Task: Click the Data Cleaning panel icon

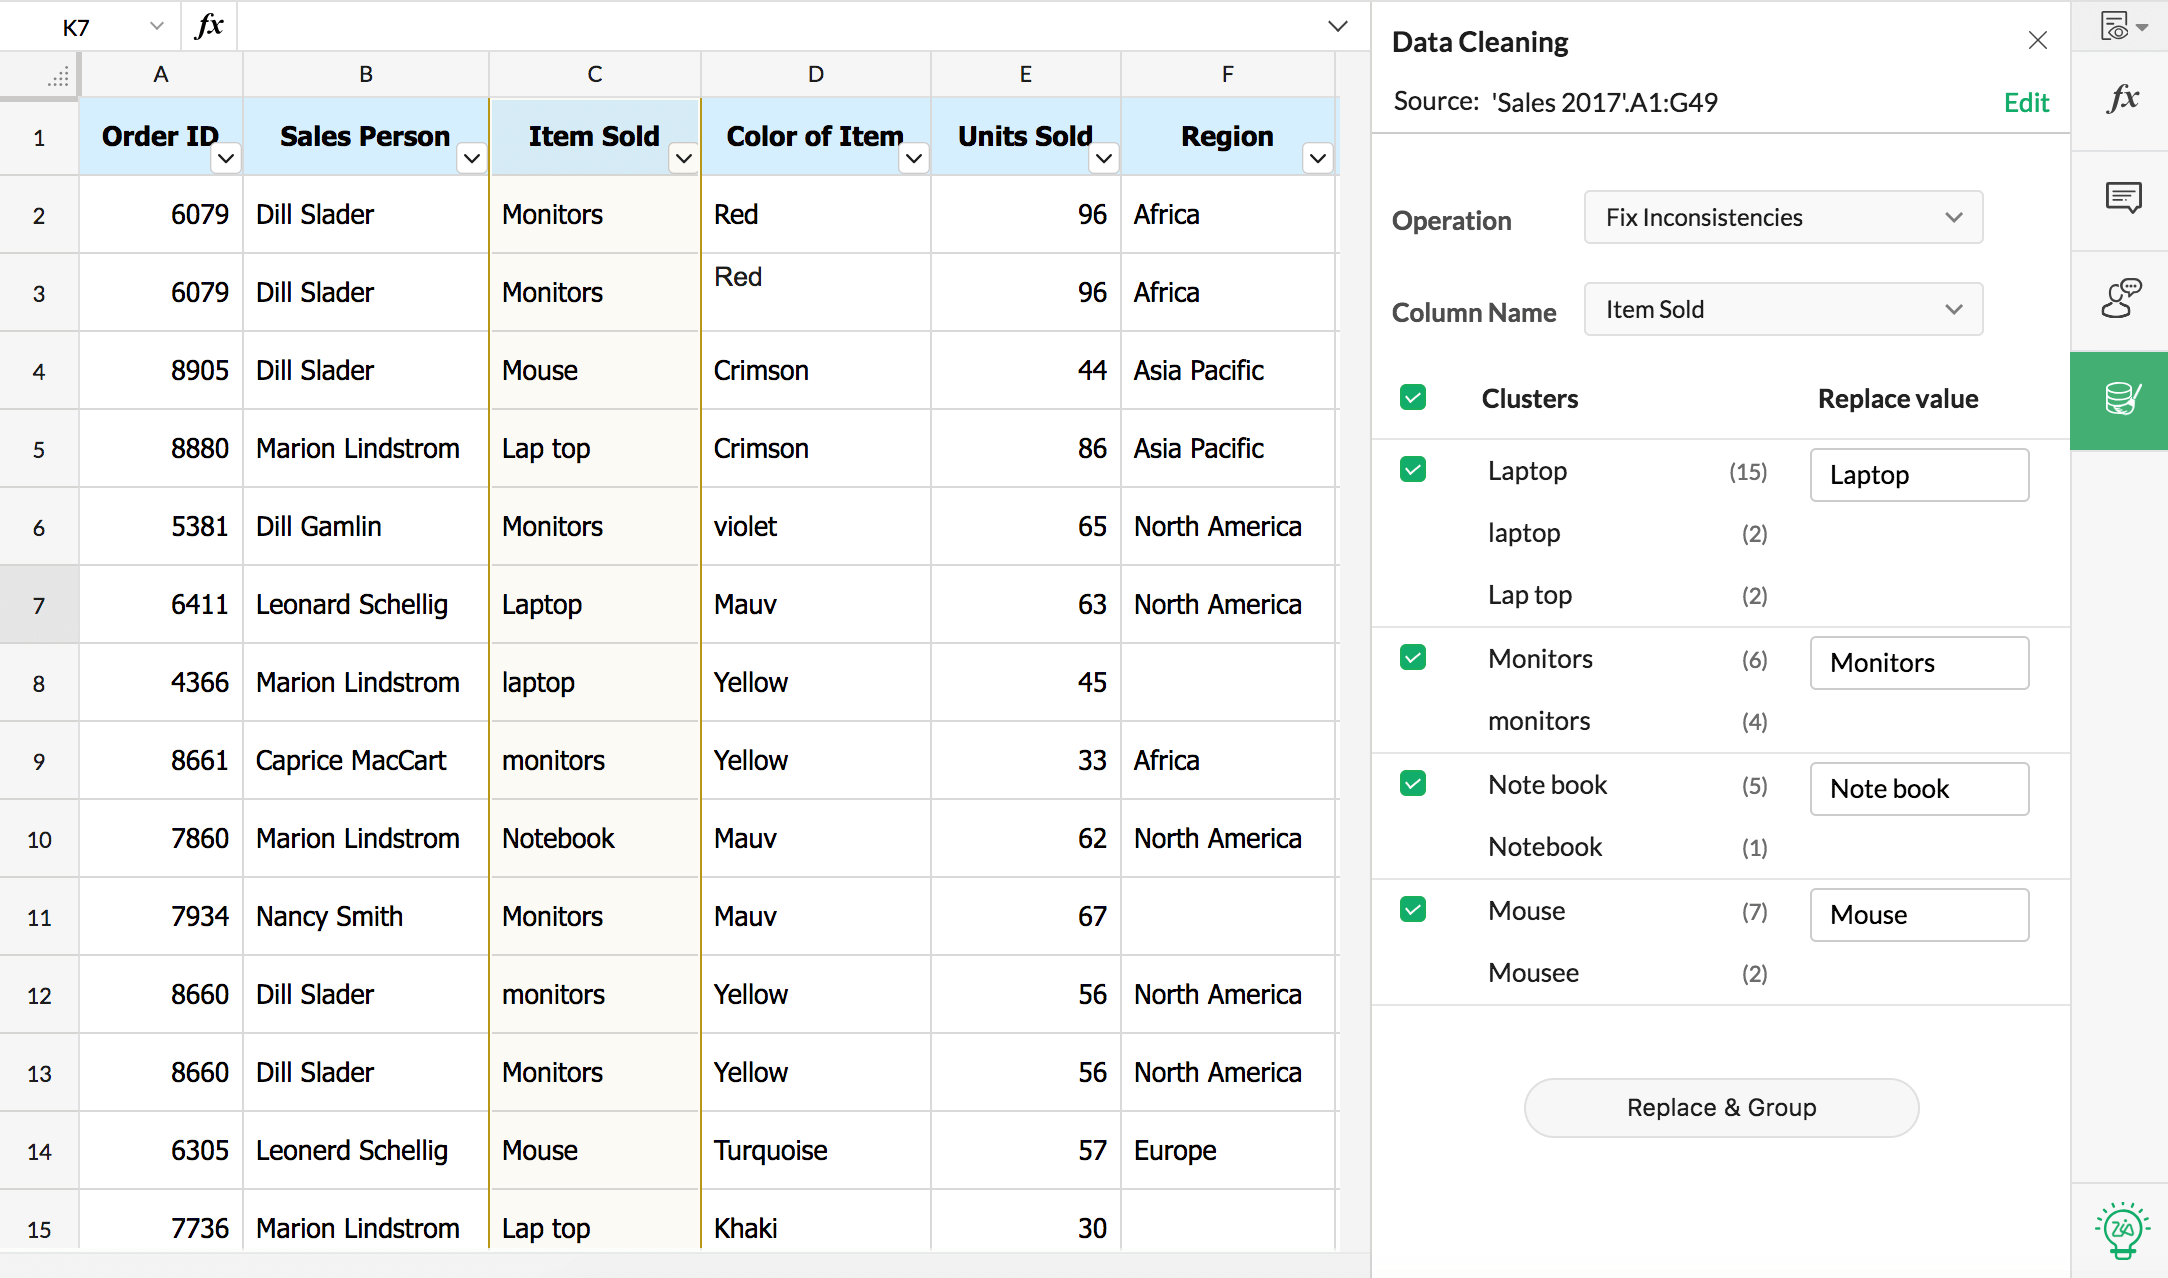Action: coord(2124,397)
